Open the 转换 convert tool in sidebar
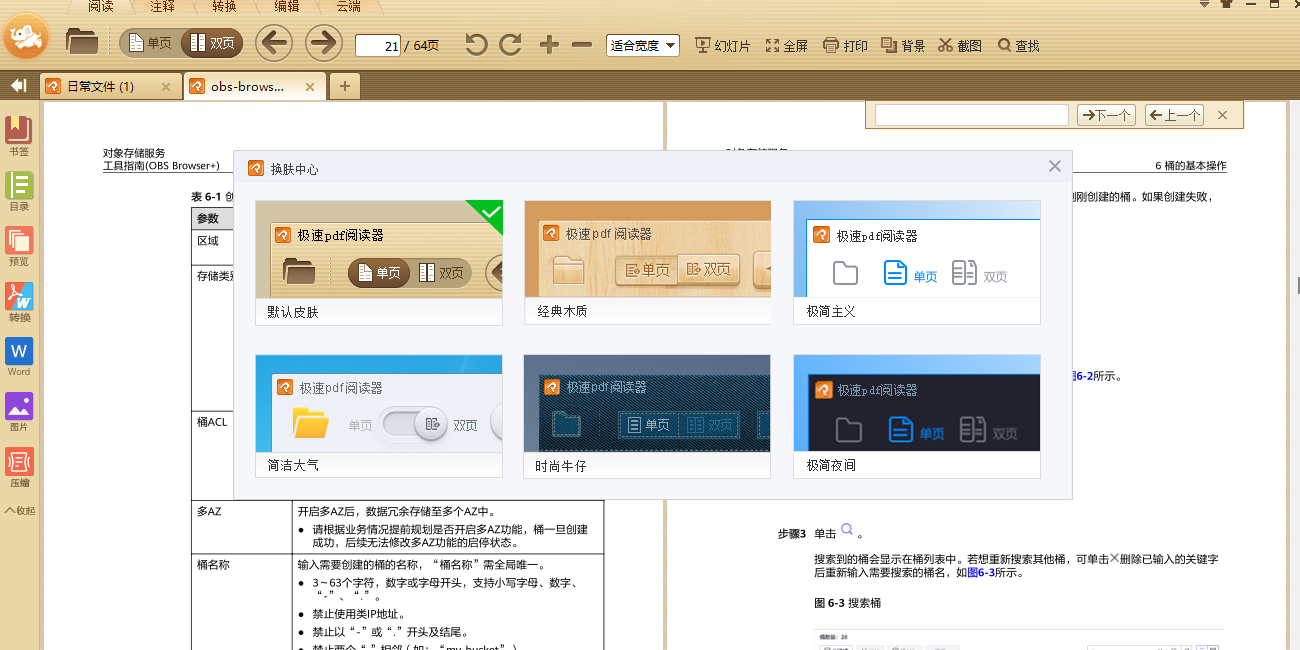 pyautogui.click(x=19, y=302)
